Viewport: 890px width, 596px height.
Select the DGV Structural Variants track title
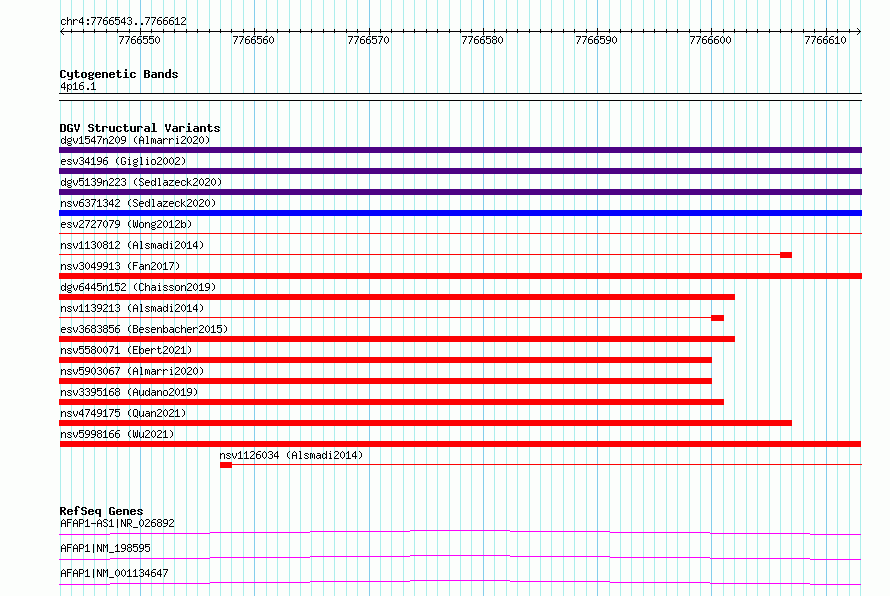[x=140, y=128]
